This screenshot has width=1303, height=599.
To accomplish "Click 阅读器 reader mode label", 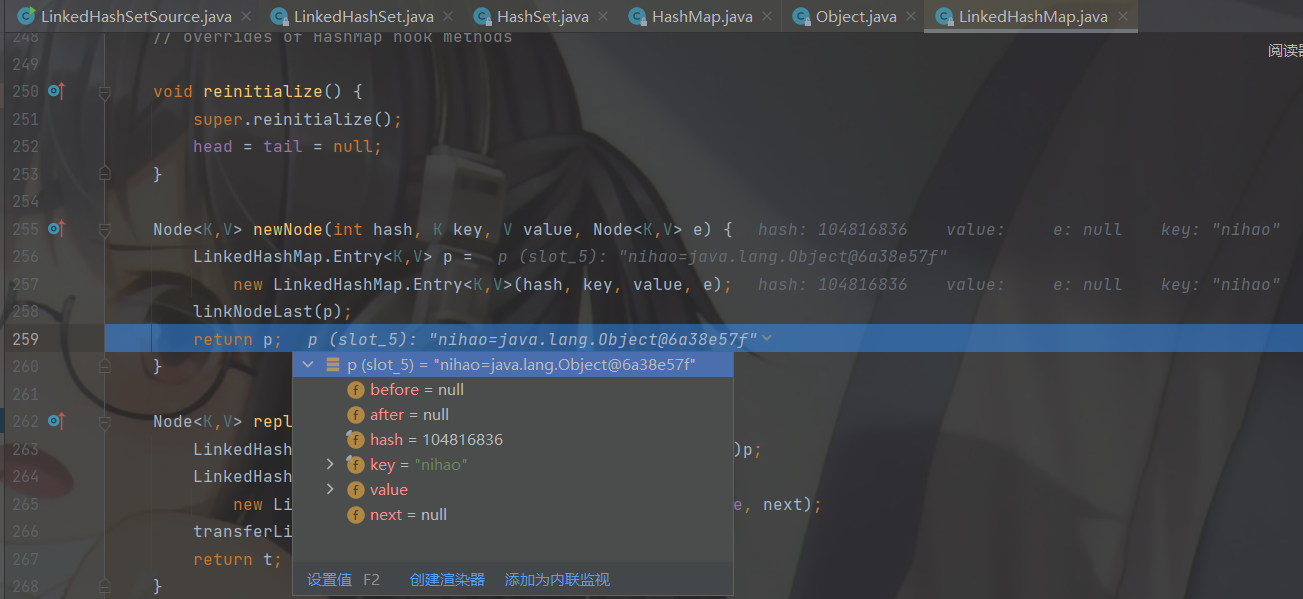I will [x=1285, y=51].
